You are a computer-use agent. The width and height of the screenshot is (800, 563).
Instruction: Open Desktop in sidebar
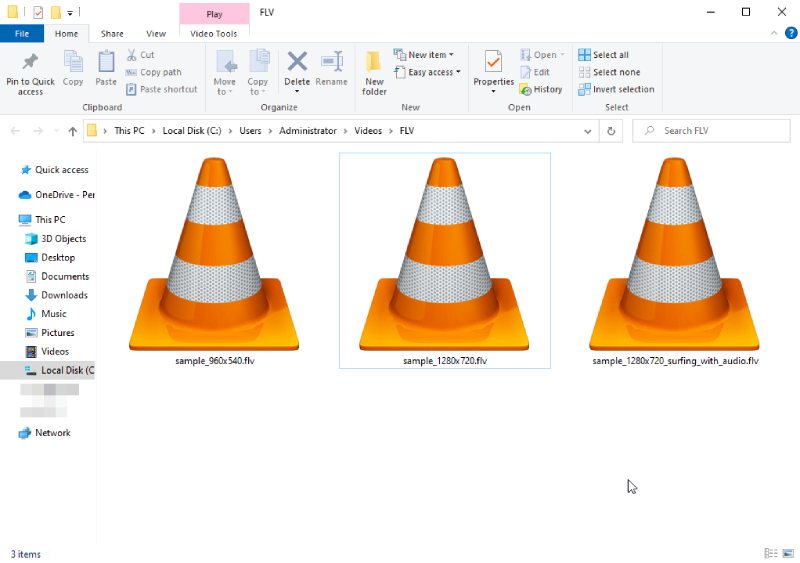click(50, 257)
